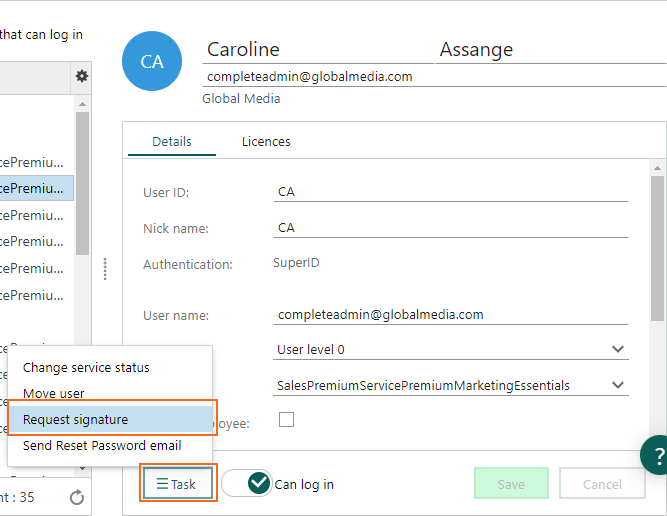Image resolution: width=667 pixels, height=516 pixels.
Task: Refresh the user list count
Action: (77, 497)
